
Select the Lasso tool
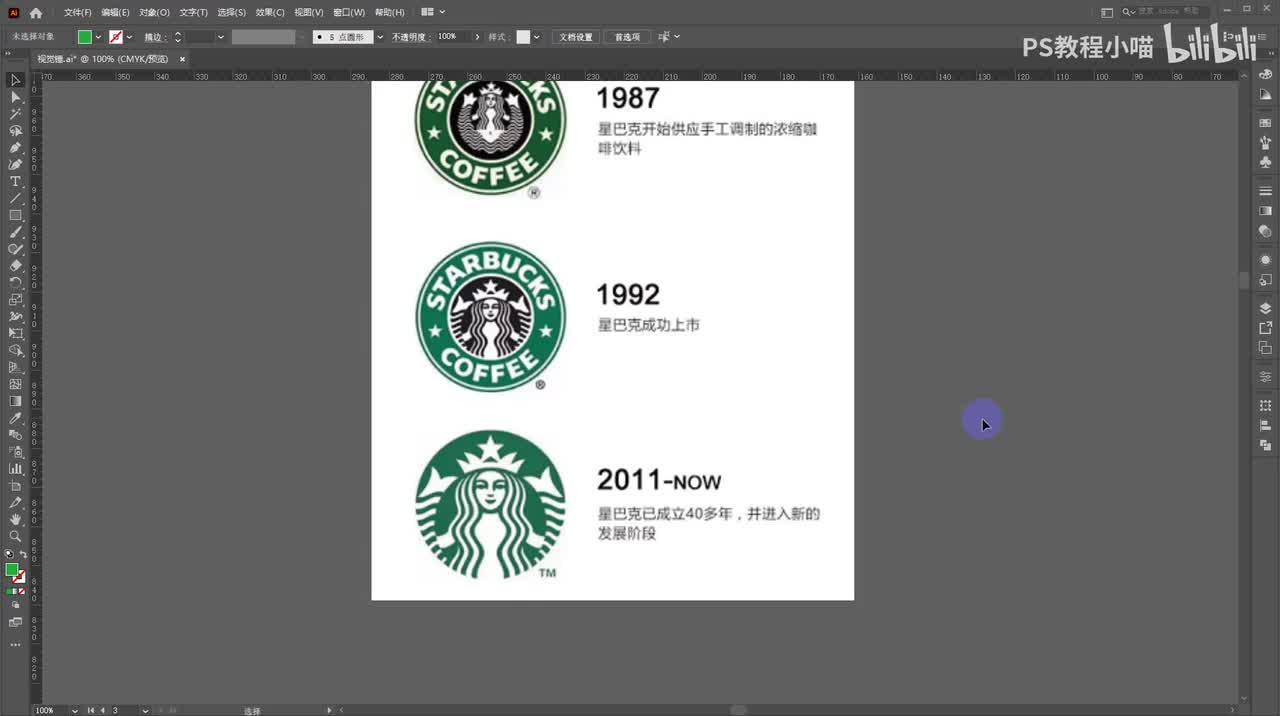point(15,131)
